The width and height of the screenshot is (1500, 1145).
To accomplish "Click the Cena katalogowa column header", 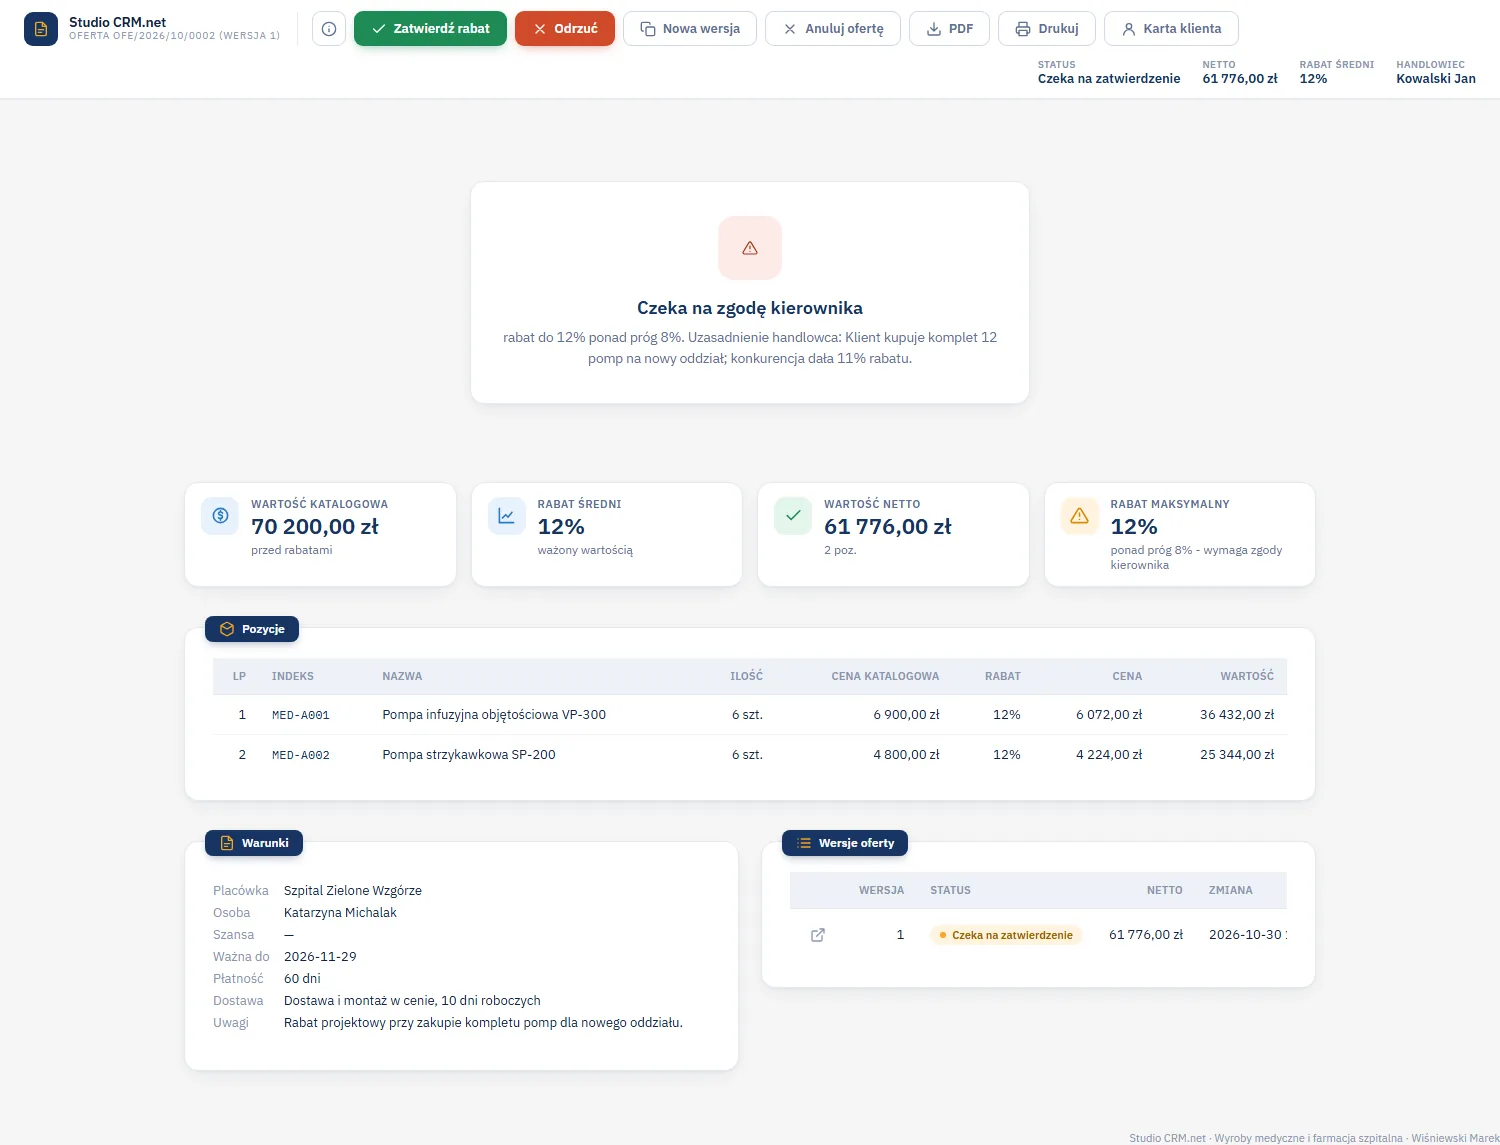I will pyautogui.click(x=885, y=677).
